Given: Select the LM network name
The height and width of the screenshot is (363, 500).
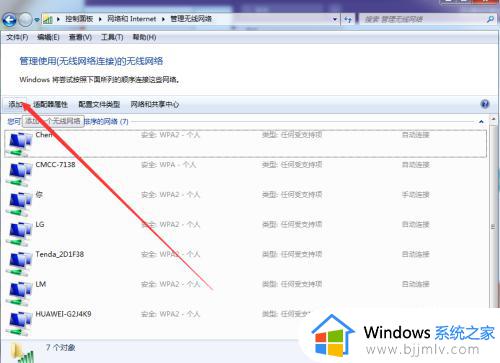Looking at the screenshot, I should [41, 284].
